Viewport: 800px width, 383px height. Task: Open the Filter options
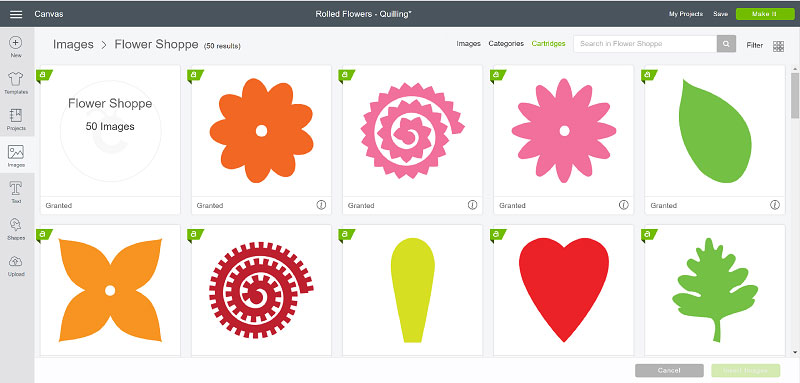coord(755,45)
